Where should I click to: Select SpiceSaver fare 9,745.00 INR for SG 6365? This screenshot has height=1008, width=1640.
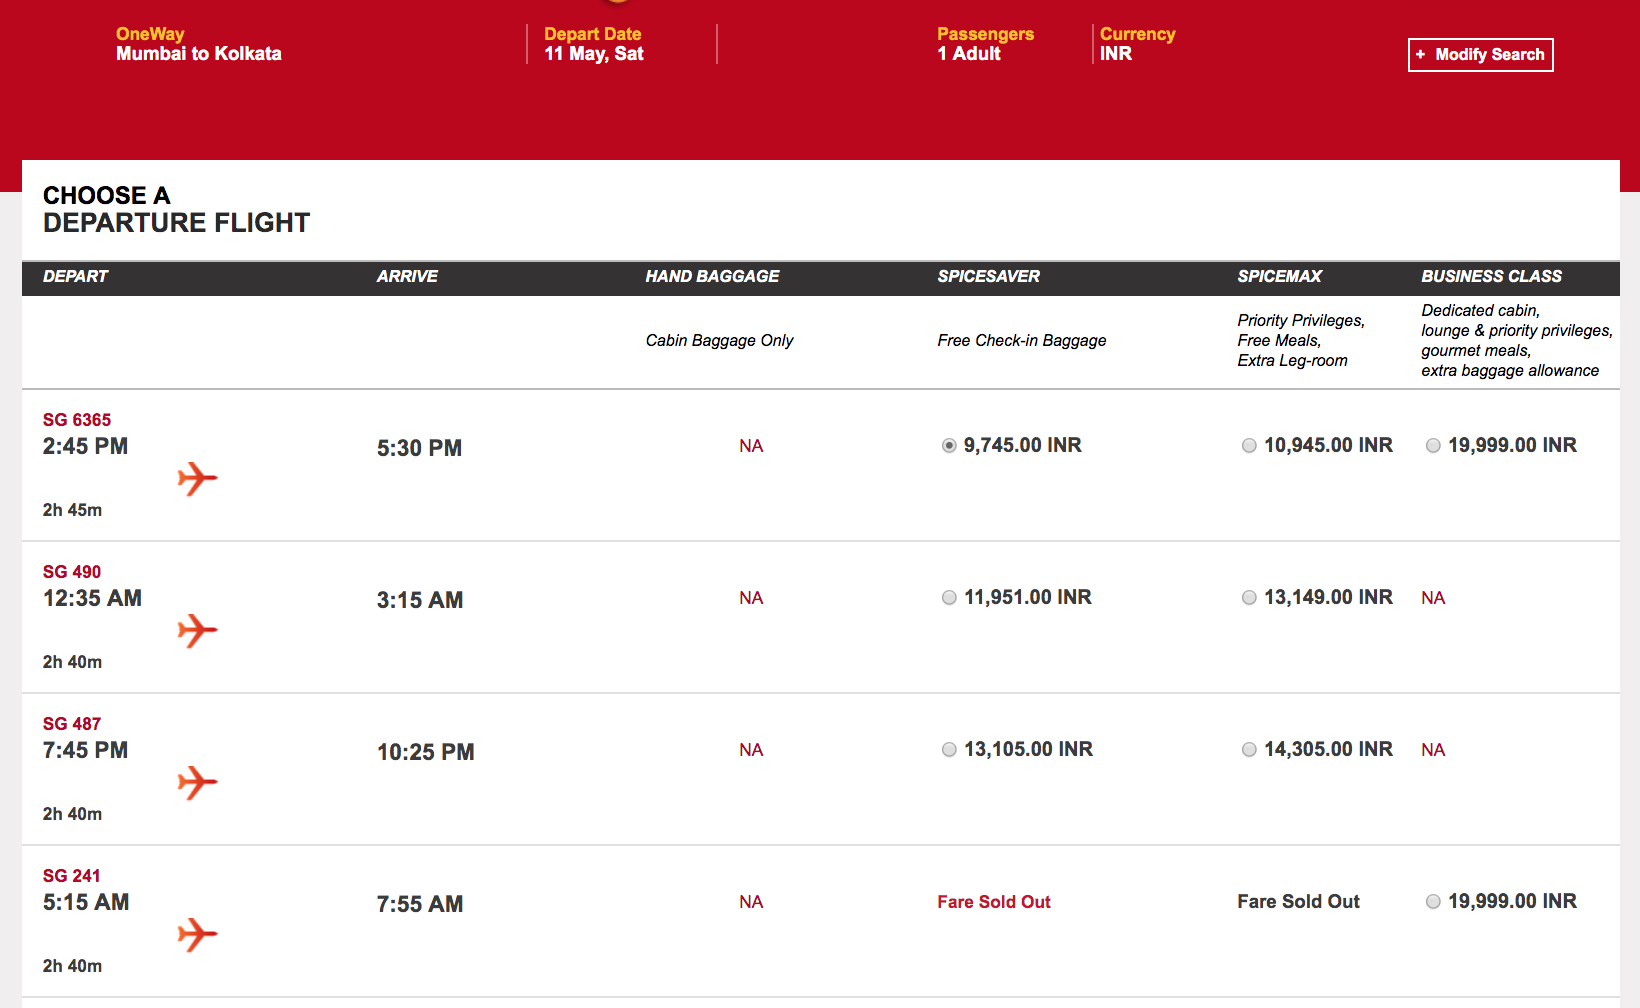tap(948, 446)
